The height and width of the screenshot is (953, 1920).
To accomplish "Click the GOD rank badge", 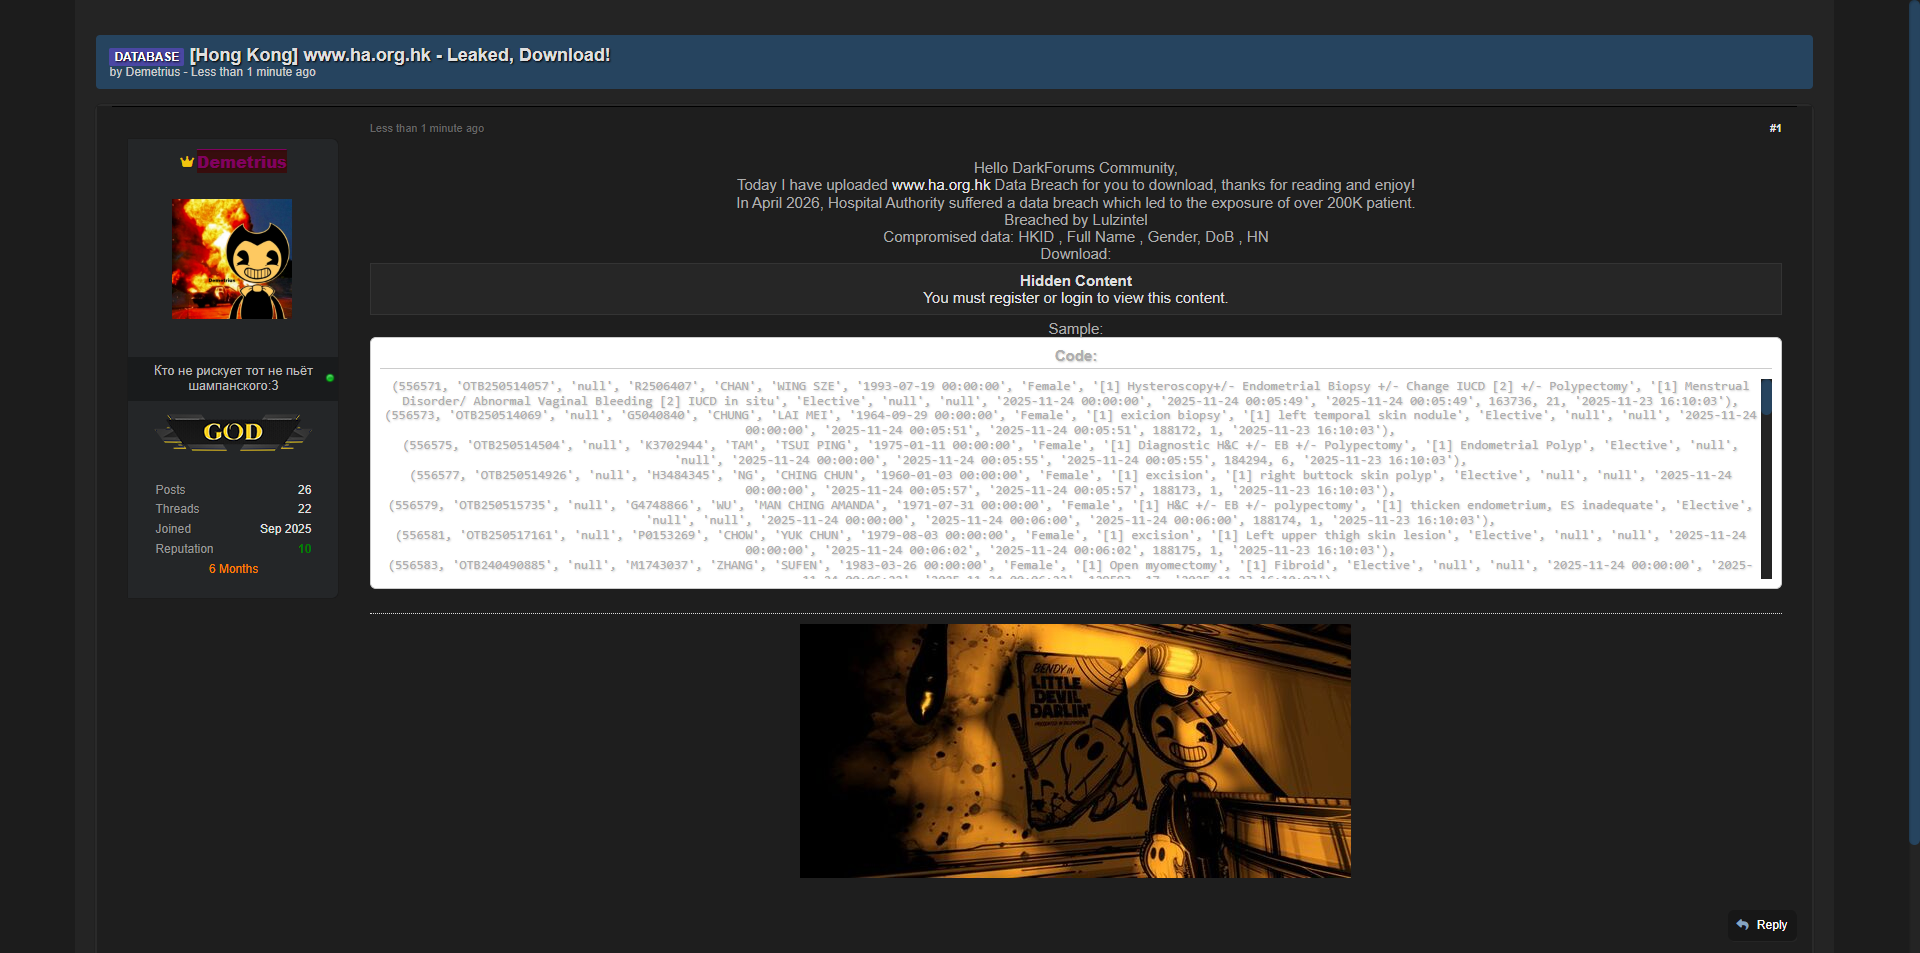I will click(233, 432).
